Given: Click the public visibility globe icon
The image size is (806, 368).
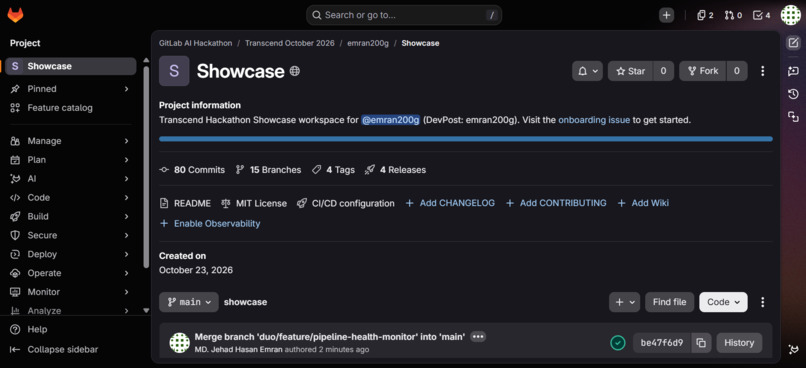Looking at the screenshot, I should click(295, 71).
